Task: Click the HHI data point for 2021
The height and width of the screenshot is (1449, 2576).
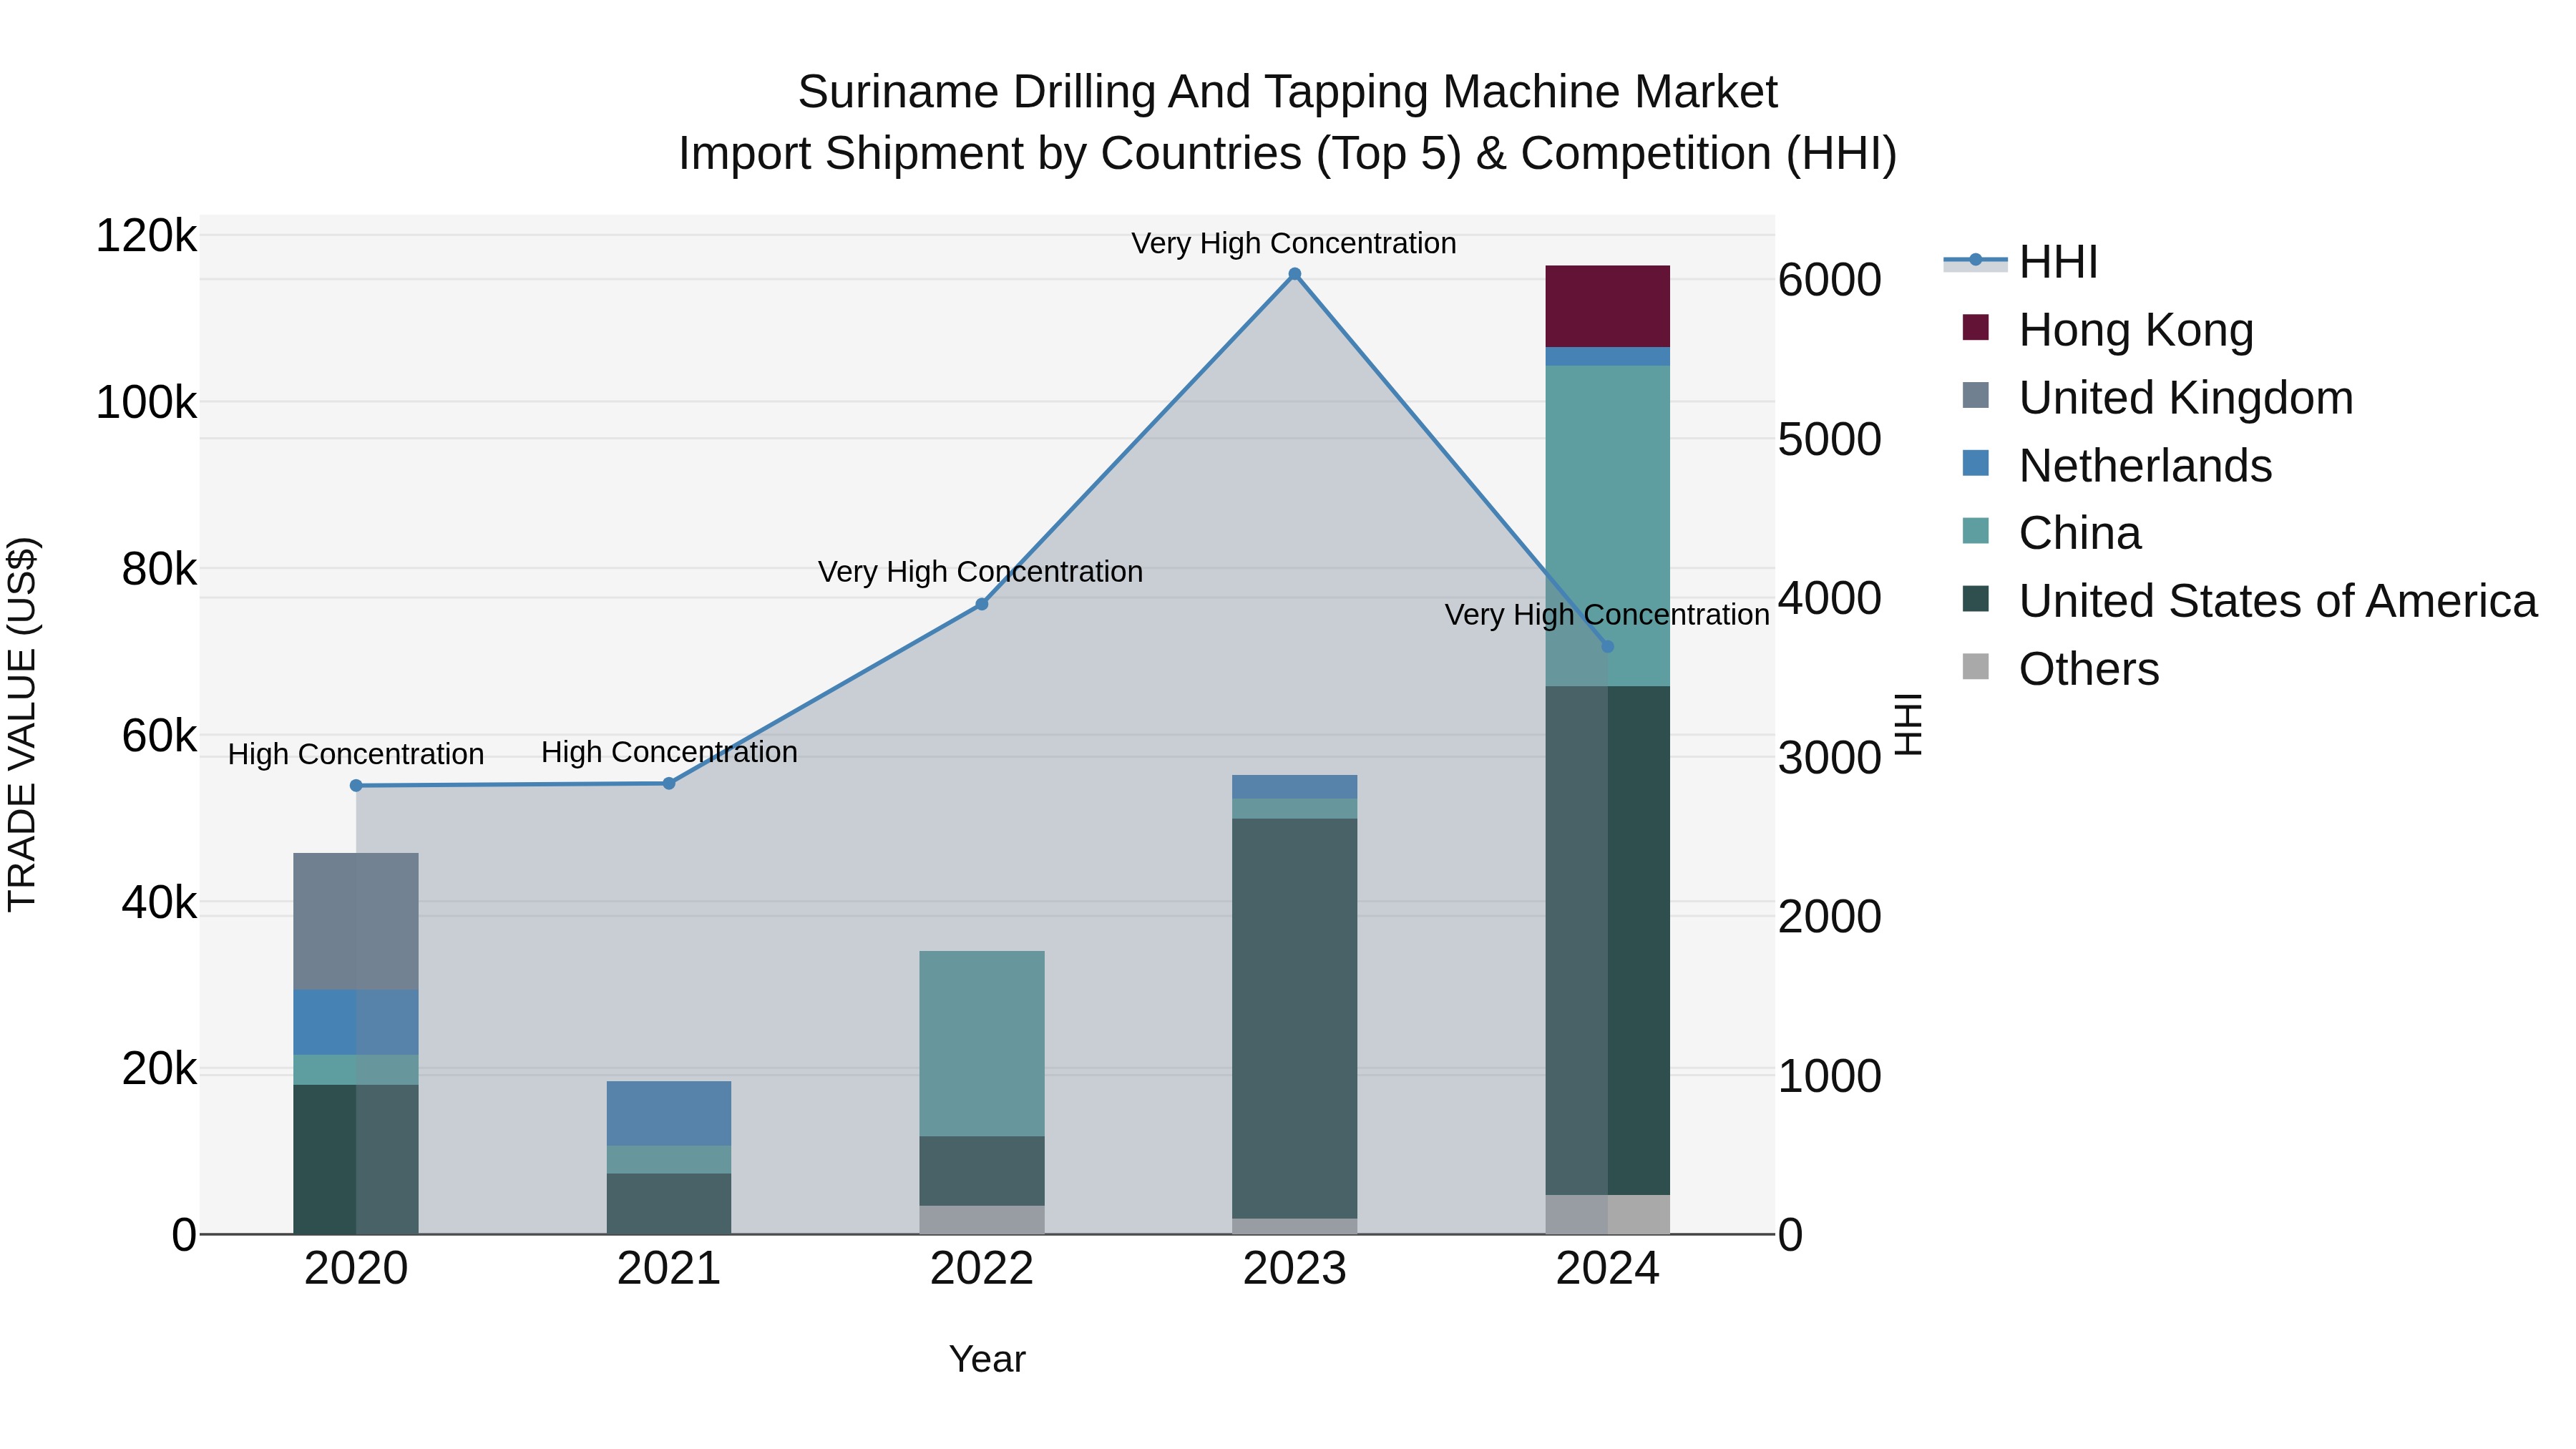Action: (669, 784)
